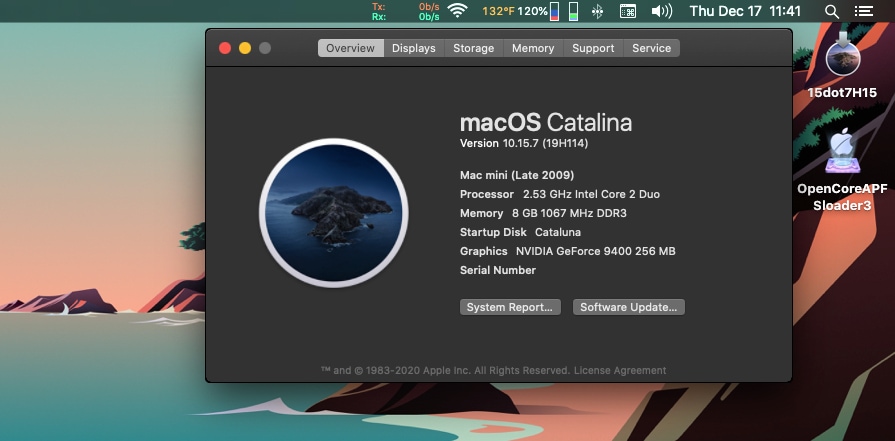This screenshot has width=895, height=441.
Task: Click the 8 GB 1067 MHz DDR3 text
Action: 570,213
